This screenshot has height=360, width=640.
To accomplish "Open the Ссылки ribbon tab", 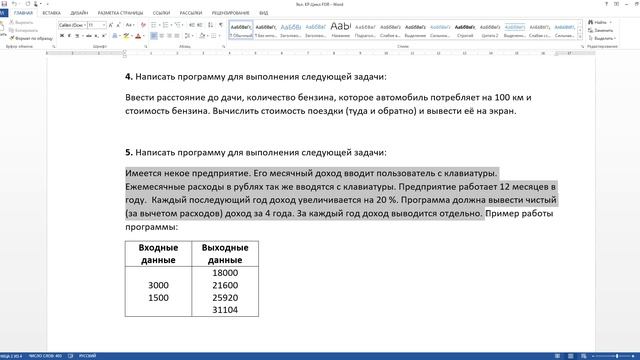I will click(x=161, y=13).
